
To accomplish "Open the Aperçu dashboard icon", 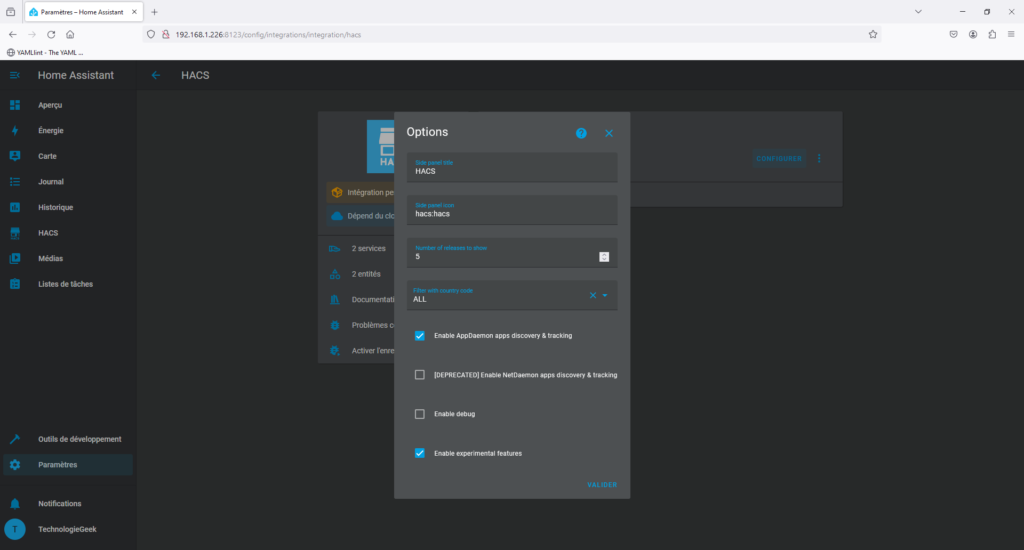I will point(14,105).
